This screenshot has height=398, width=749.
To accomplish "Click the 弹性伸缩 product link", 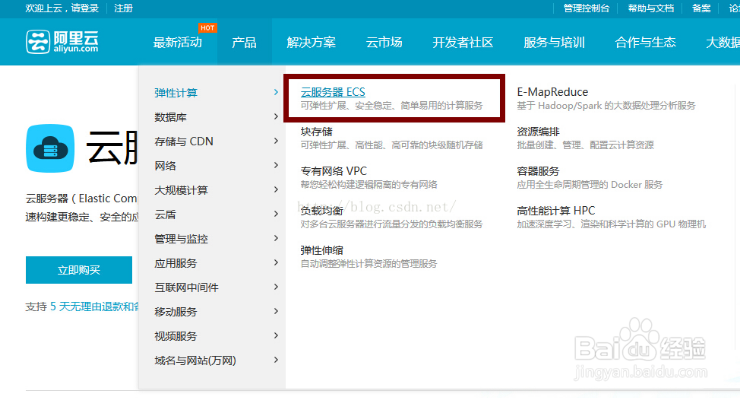I will [321, 250].
